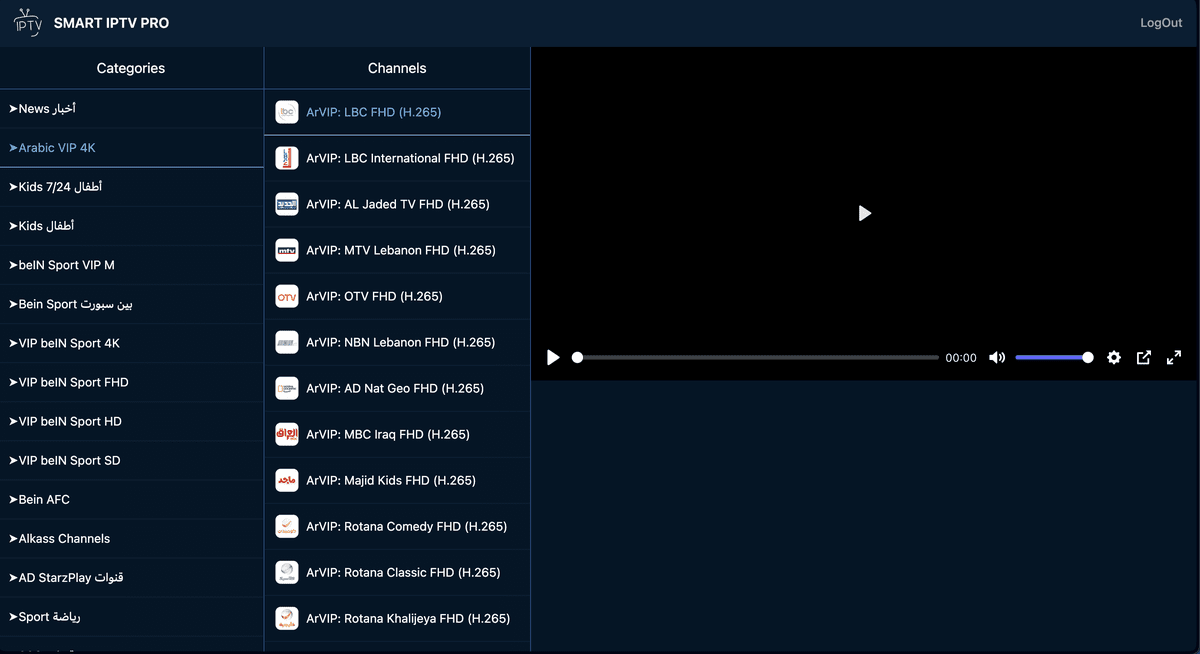Viewport: 1200px width, 654px height.
Task: Expand the News أخبار category
Action: tap(131, 108)
